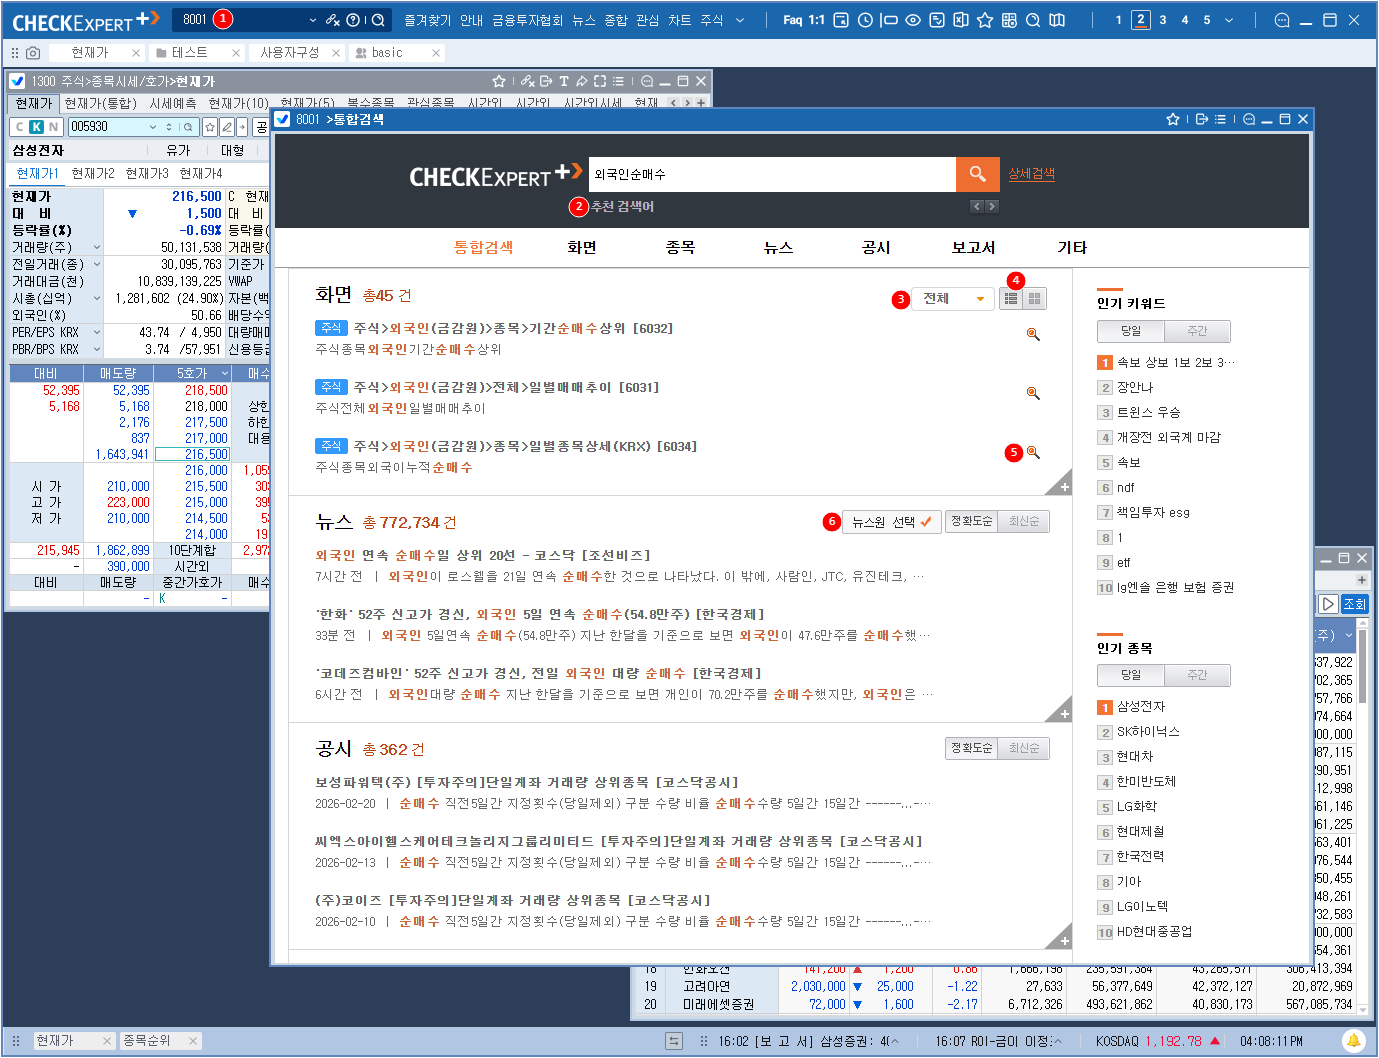This screenshot has width=1379, height=1058.
Task: Switch results to grid view
Action: click(x=1035, y=298)
